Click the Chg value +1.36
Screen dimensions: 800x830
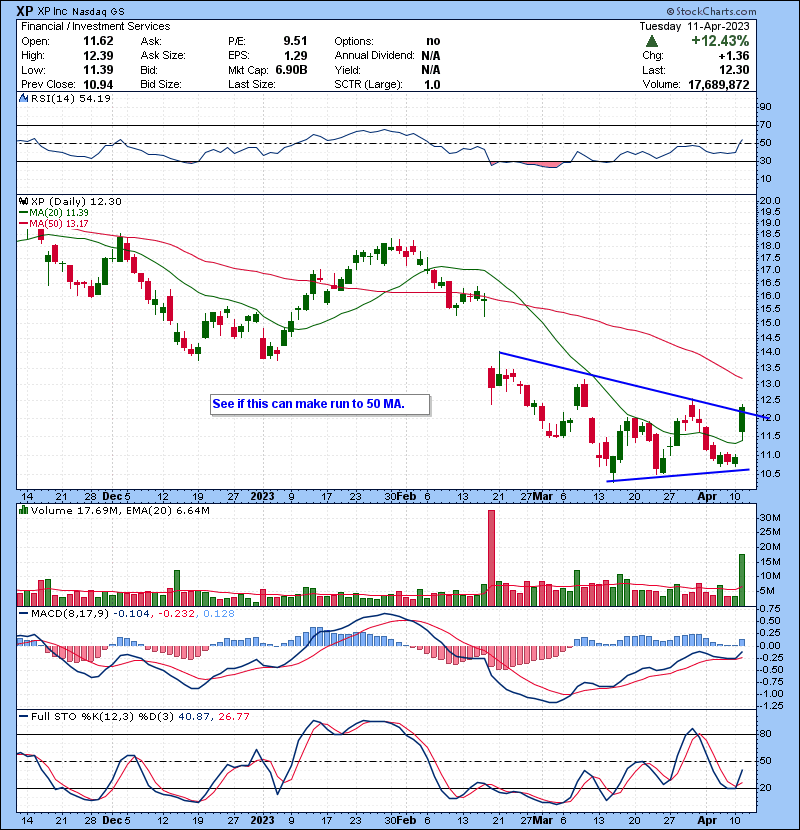tap(734, 56)
